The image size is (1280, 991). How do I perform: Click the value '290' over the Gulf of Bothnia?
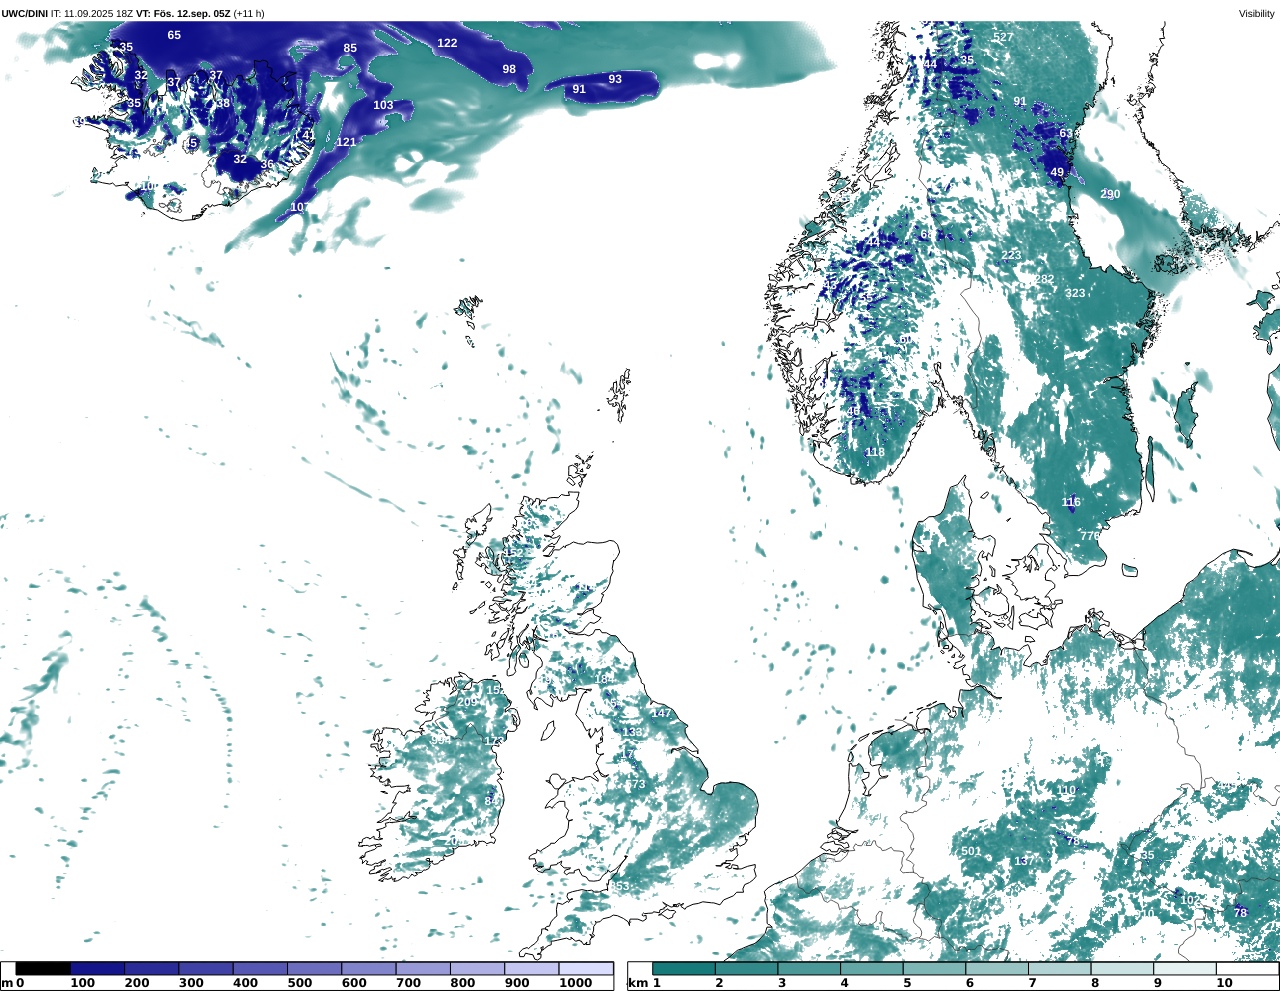click(x=1110, y=194)
